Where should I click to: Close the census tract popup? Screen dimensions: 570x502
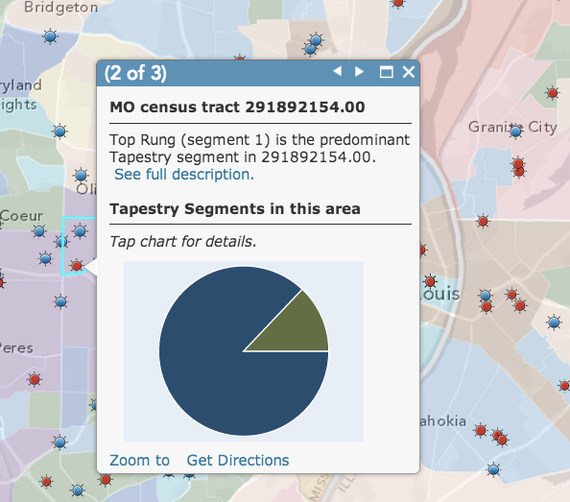tap(409, 72)
